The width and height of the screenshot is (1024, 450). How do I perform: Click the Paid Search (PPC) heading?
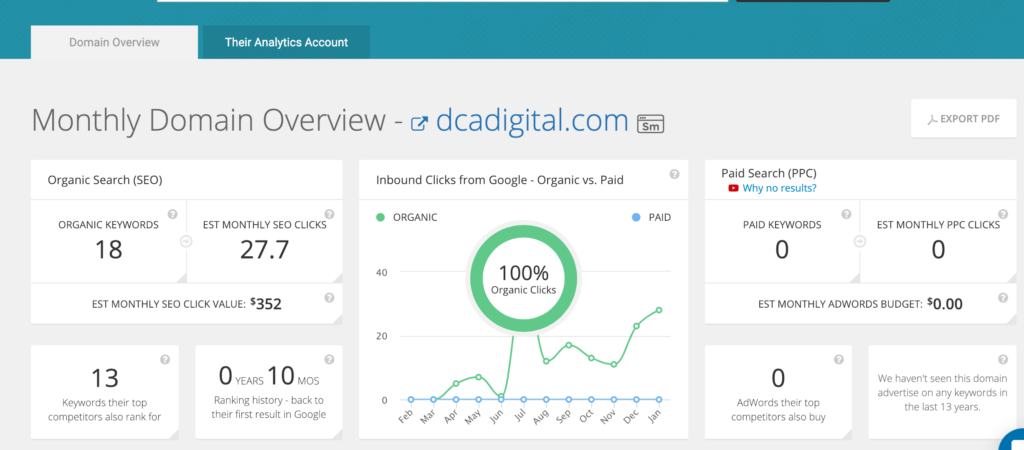769,174
